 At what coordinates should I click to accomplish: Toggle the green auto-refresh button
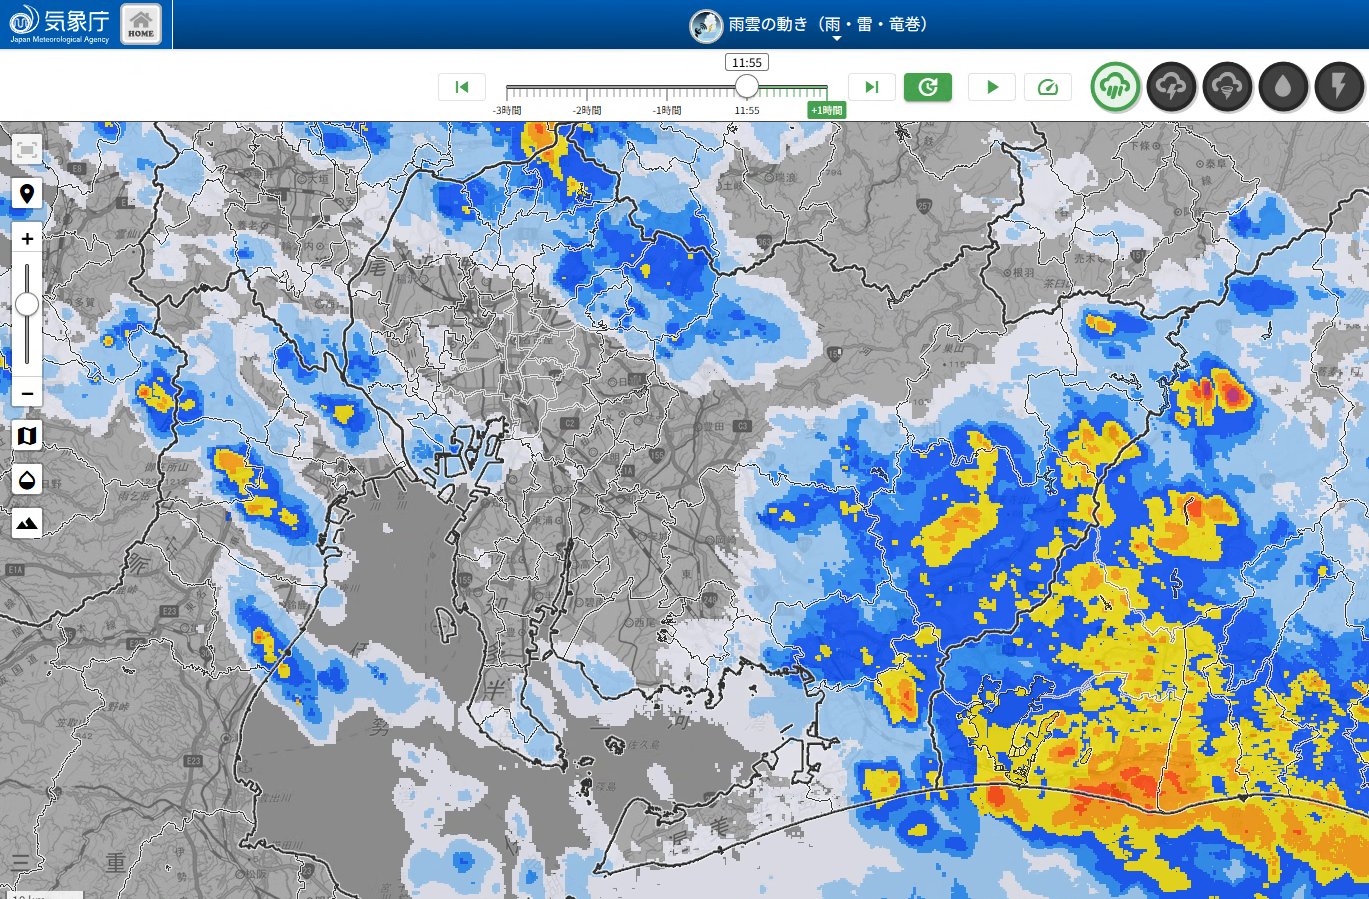pos(928,87)
